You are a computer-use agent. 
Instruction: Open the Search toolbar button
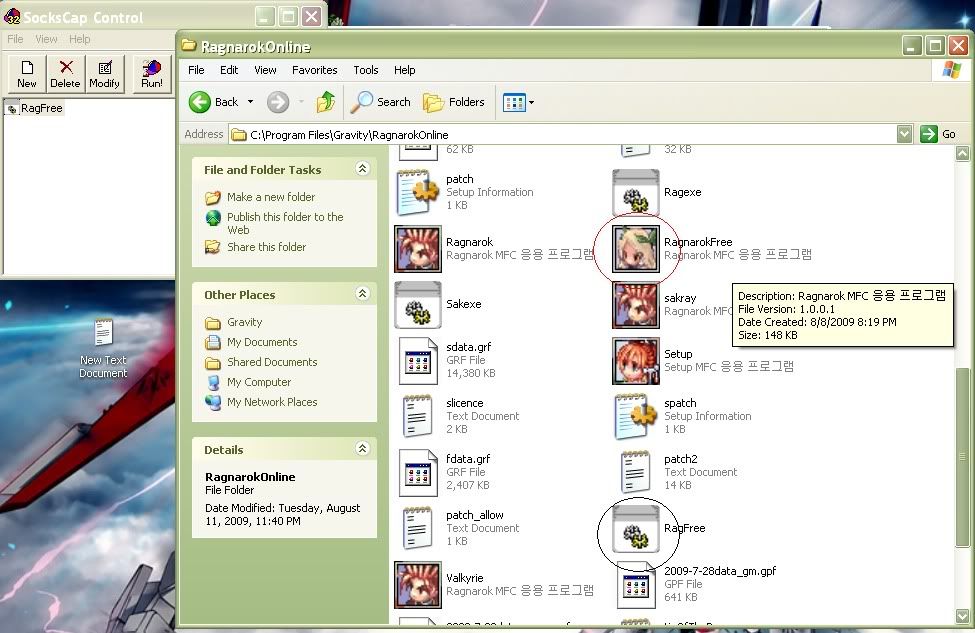click(x=381, y=102)
